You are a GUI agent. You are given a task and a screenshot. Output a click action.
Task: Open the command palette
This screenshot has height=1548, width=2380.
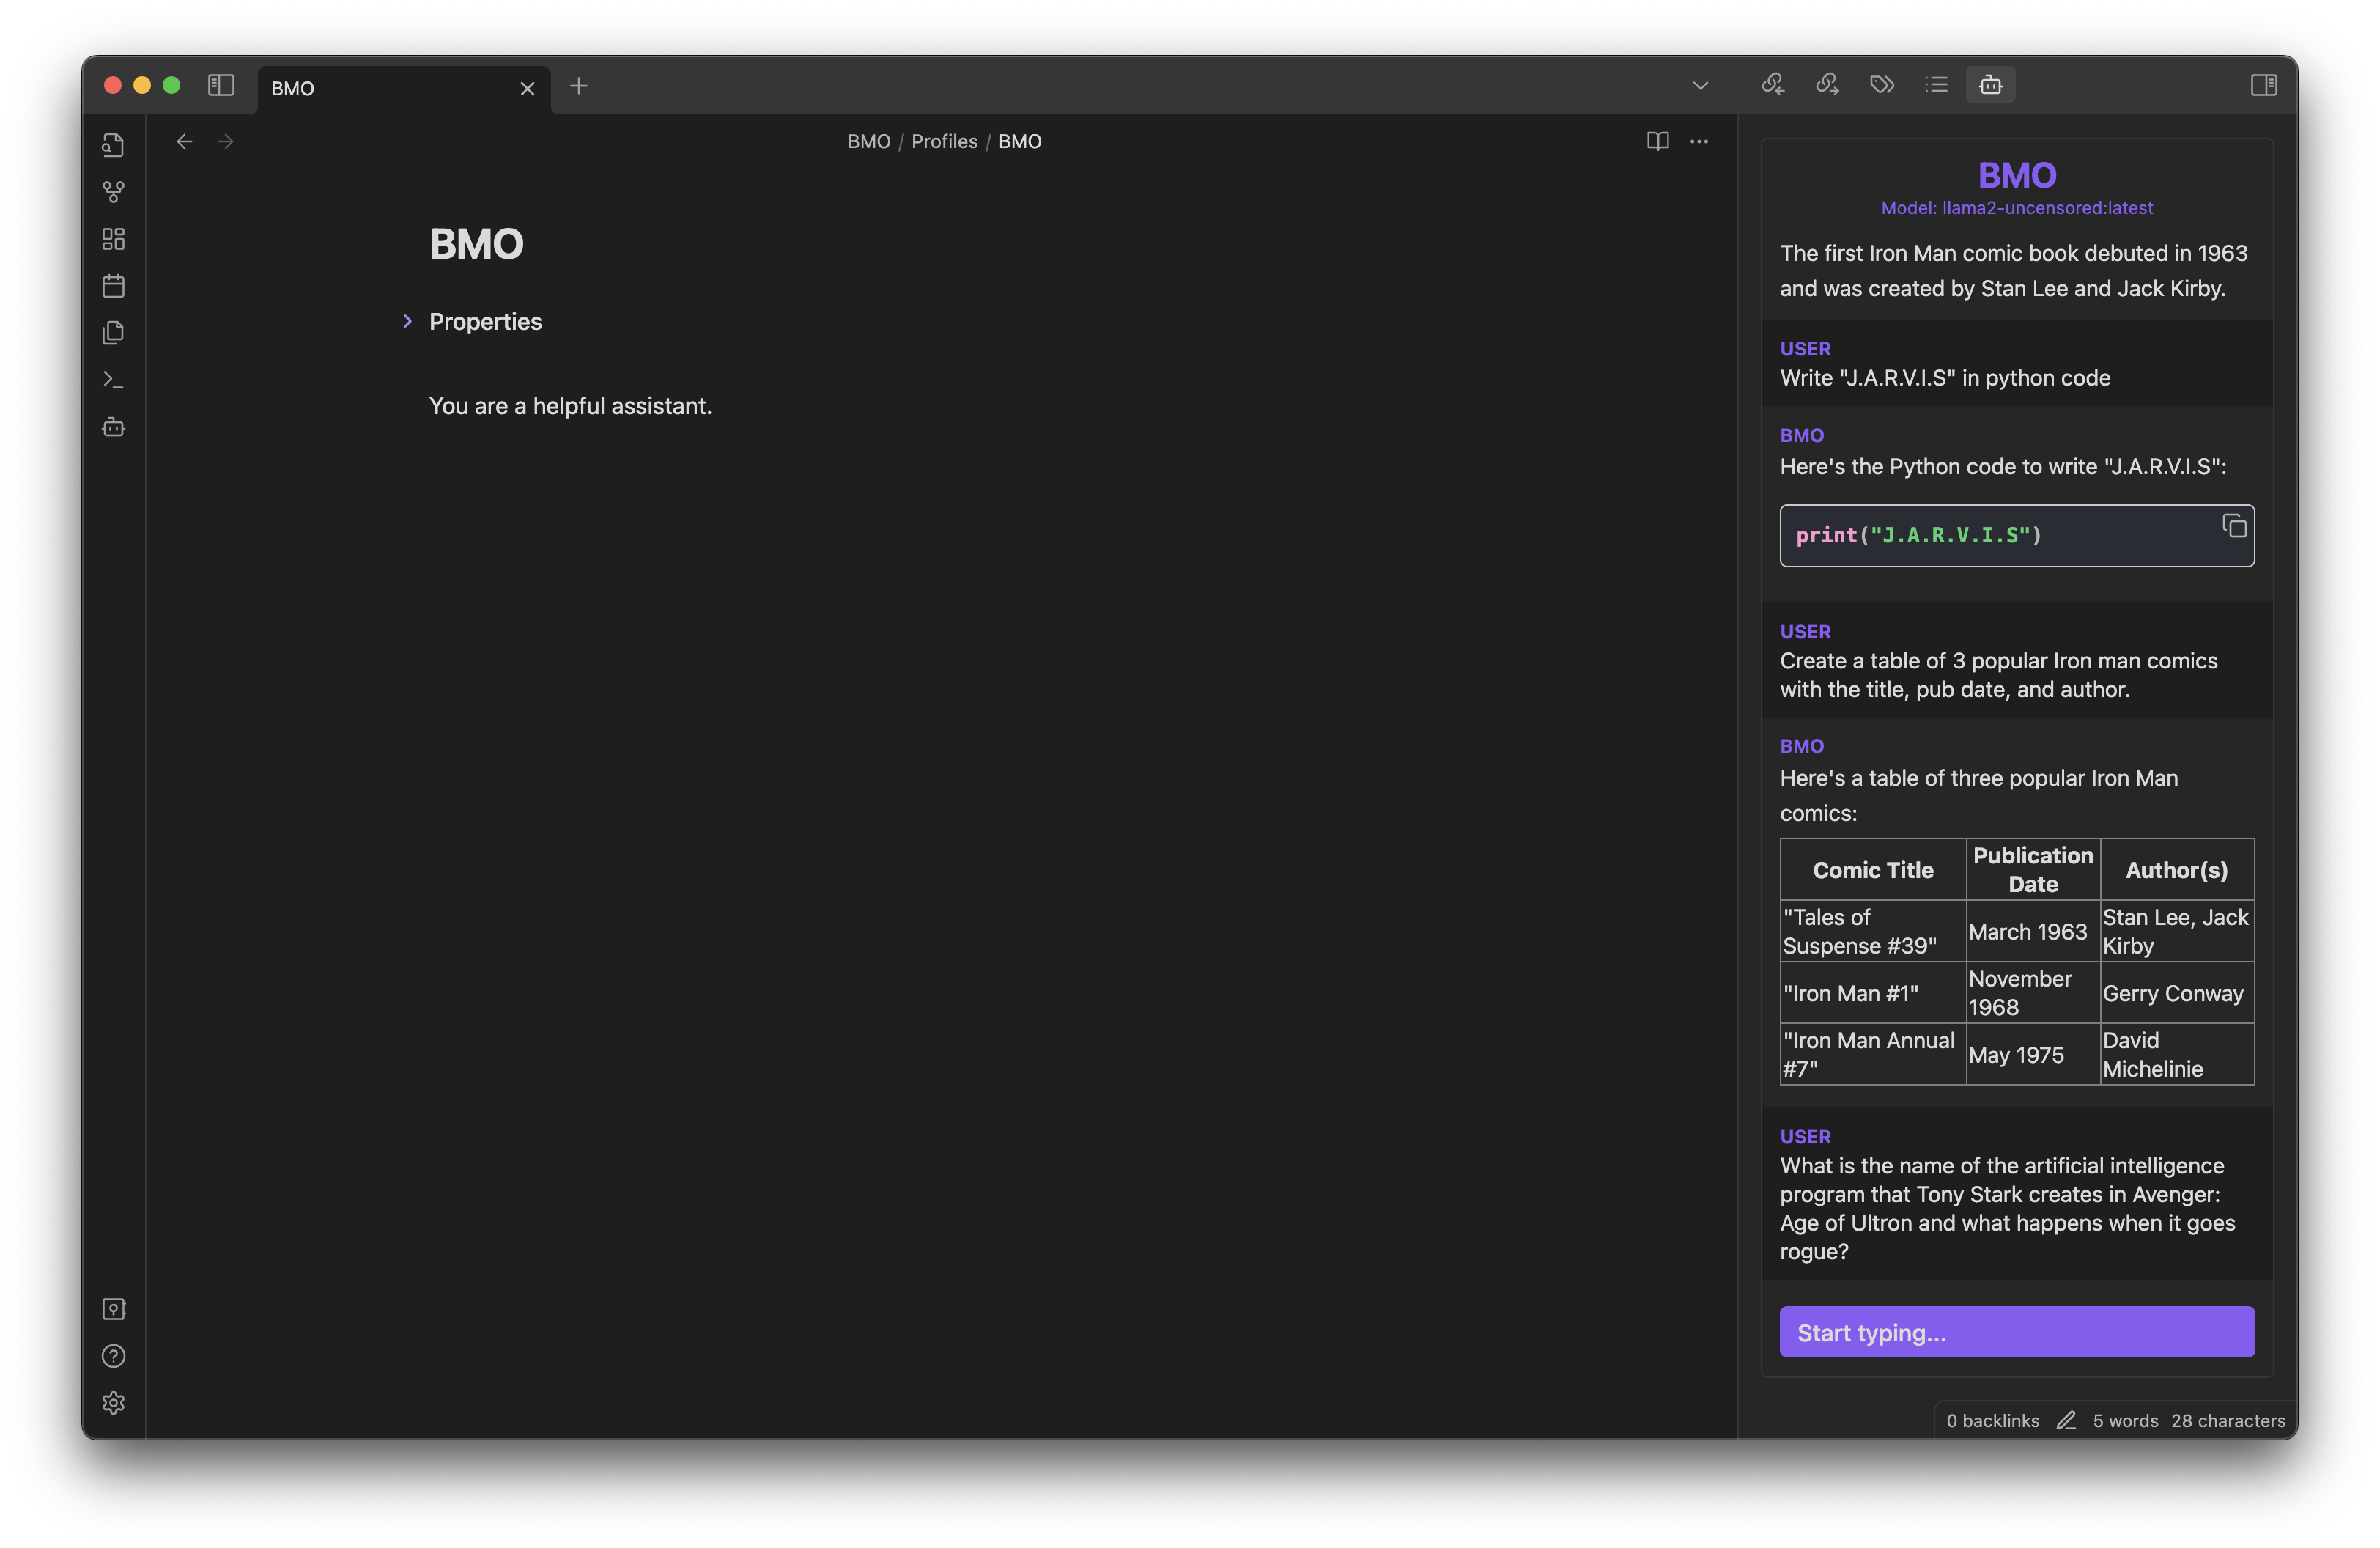114,380
